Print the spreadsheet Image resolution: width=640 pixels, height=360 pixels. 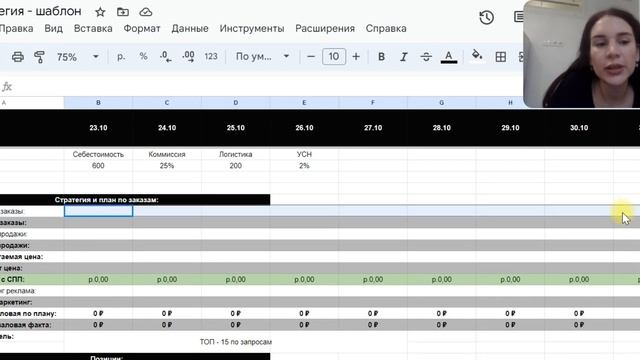click(18, 57)
